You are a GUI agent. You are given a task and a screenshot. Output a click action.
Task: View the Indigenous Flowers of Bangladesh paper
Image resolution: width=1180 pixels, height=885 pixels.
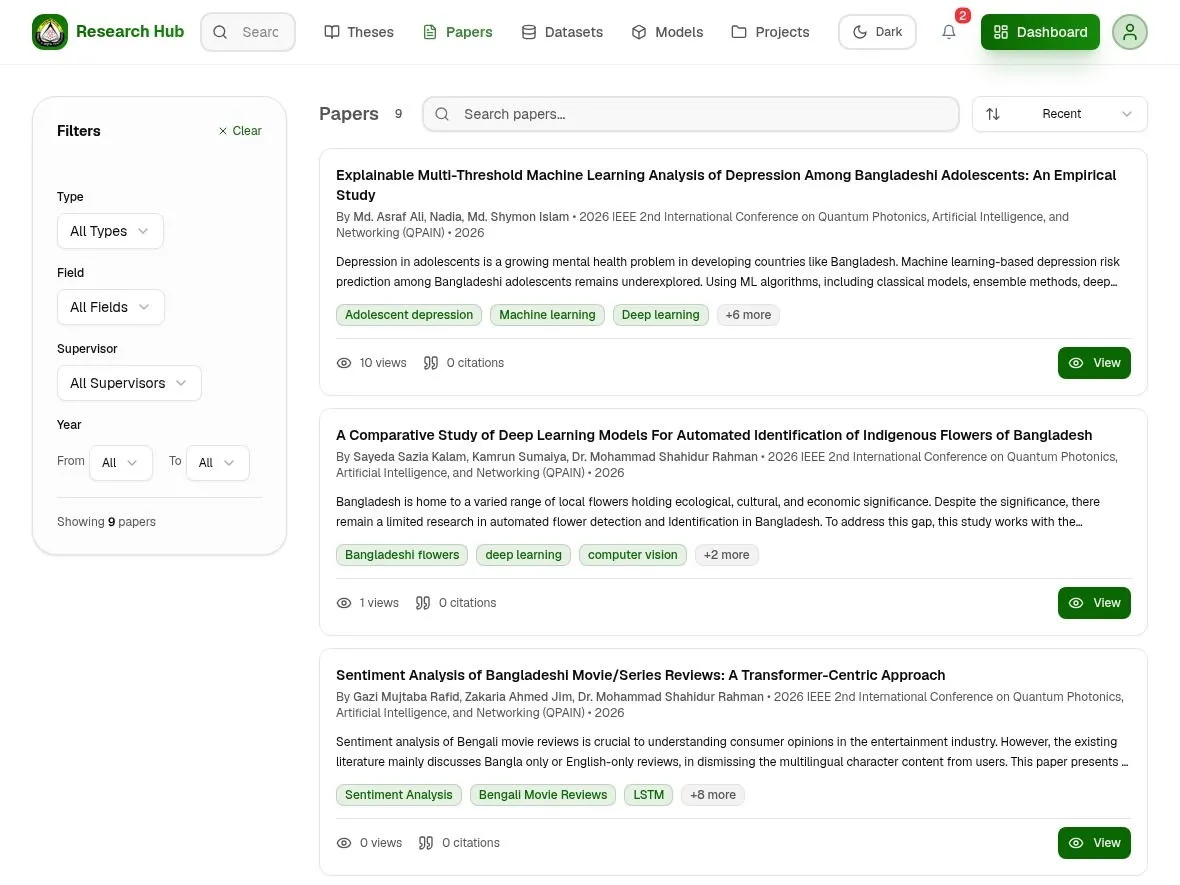[1094, 603]
